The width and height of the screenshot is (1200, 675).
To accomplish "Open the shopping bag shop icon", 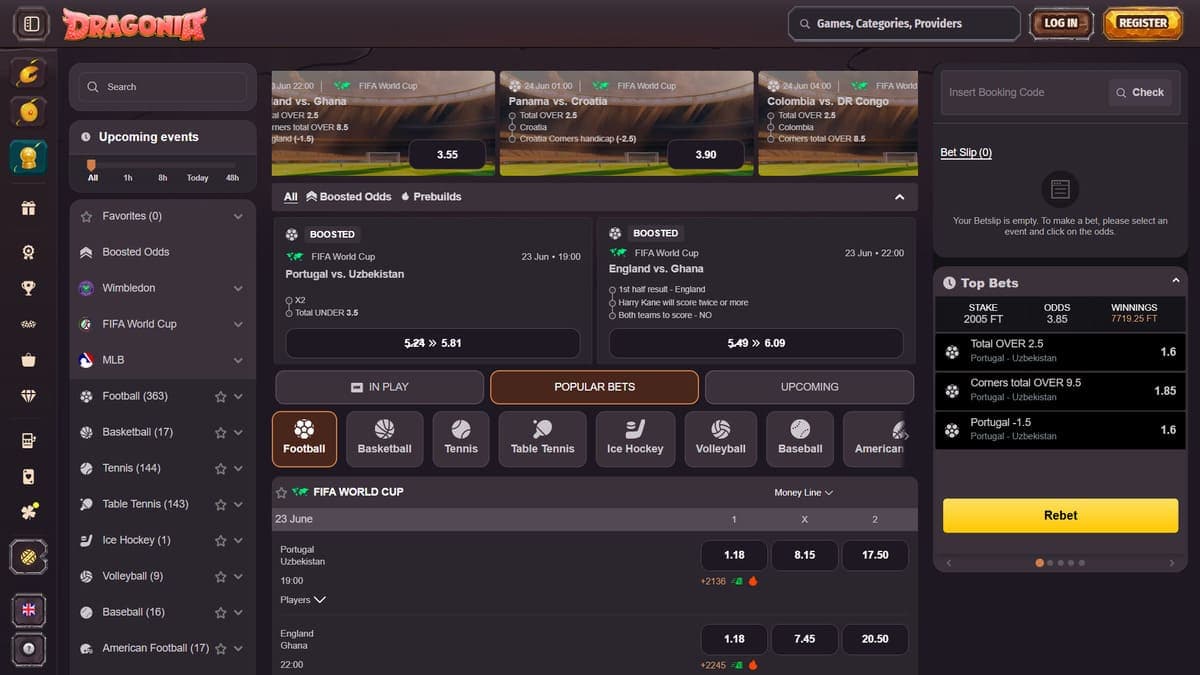I will [29, 360].
